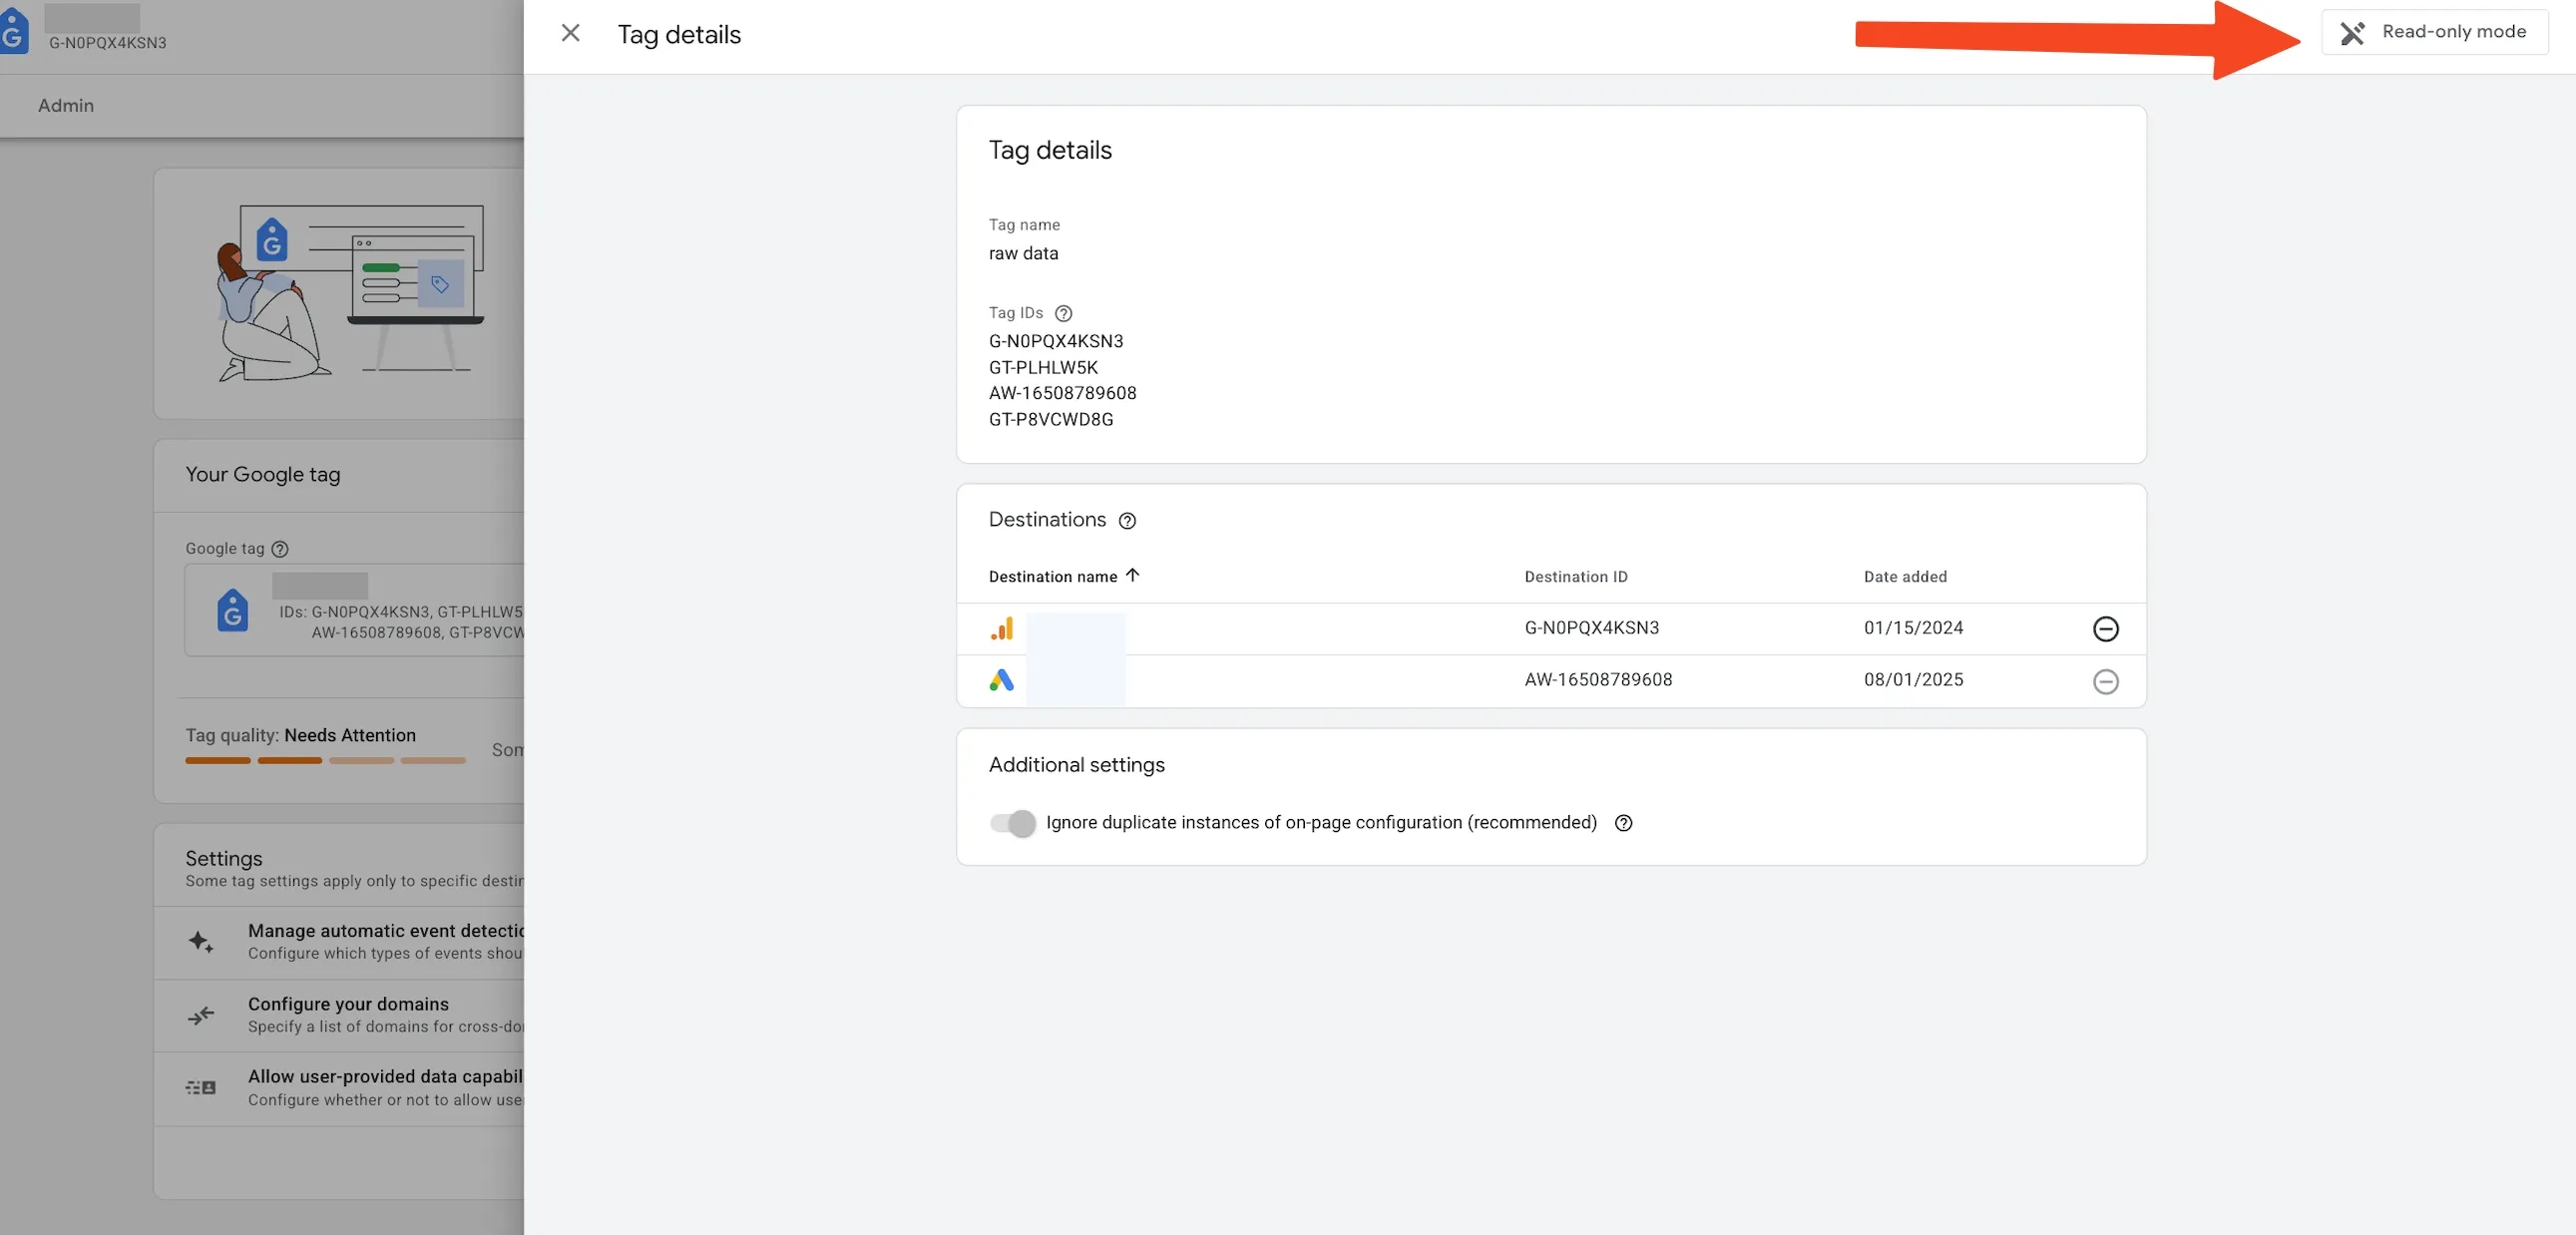Click the Google tag illustration image

352,292
